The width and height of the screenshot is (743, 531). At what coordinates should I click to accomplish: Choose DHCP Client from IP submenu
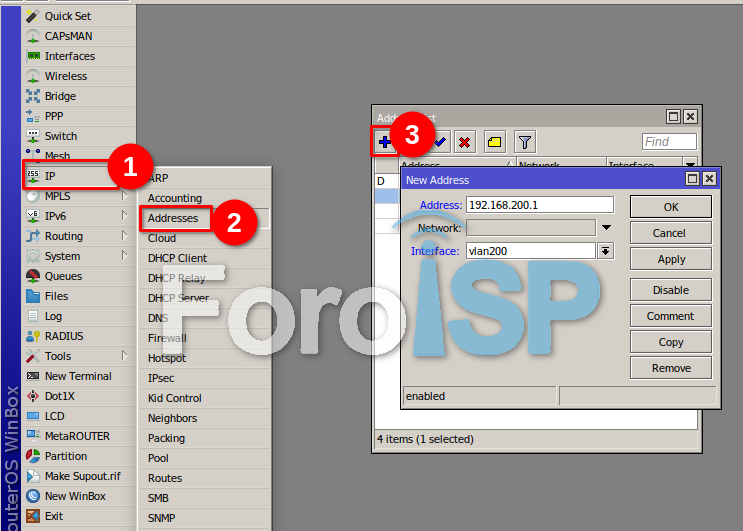click(177, 258)
